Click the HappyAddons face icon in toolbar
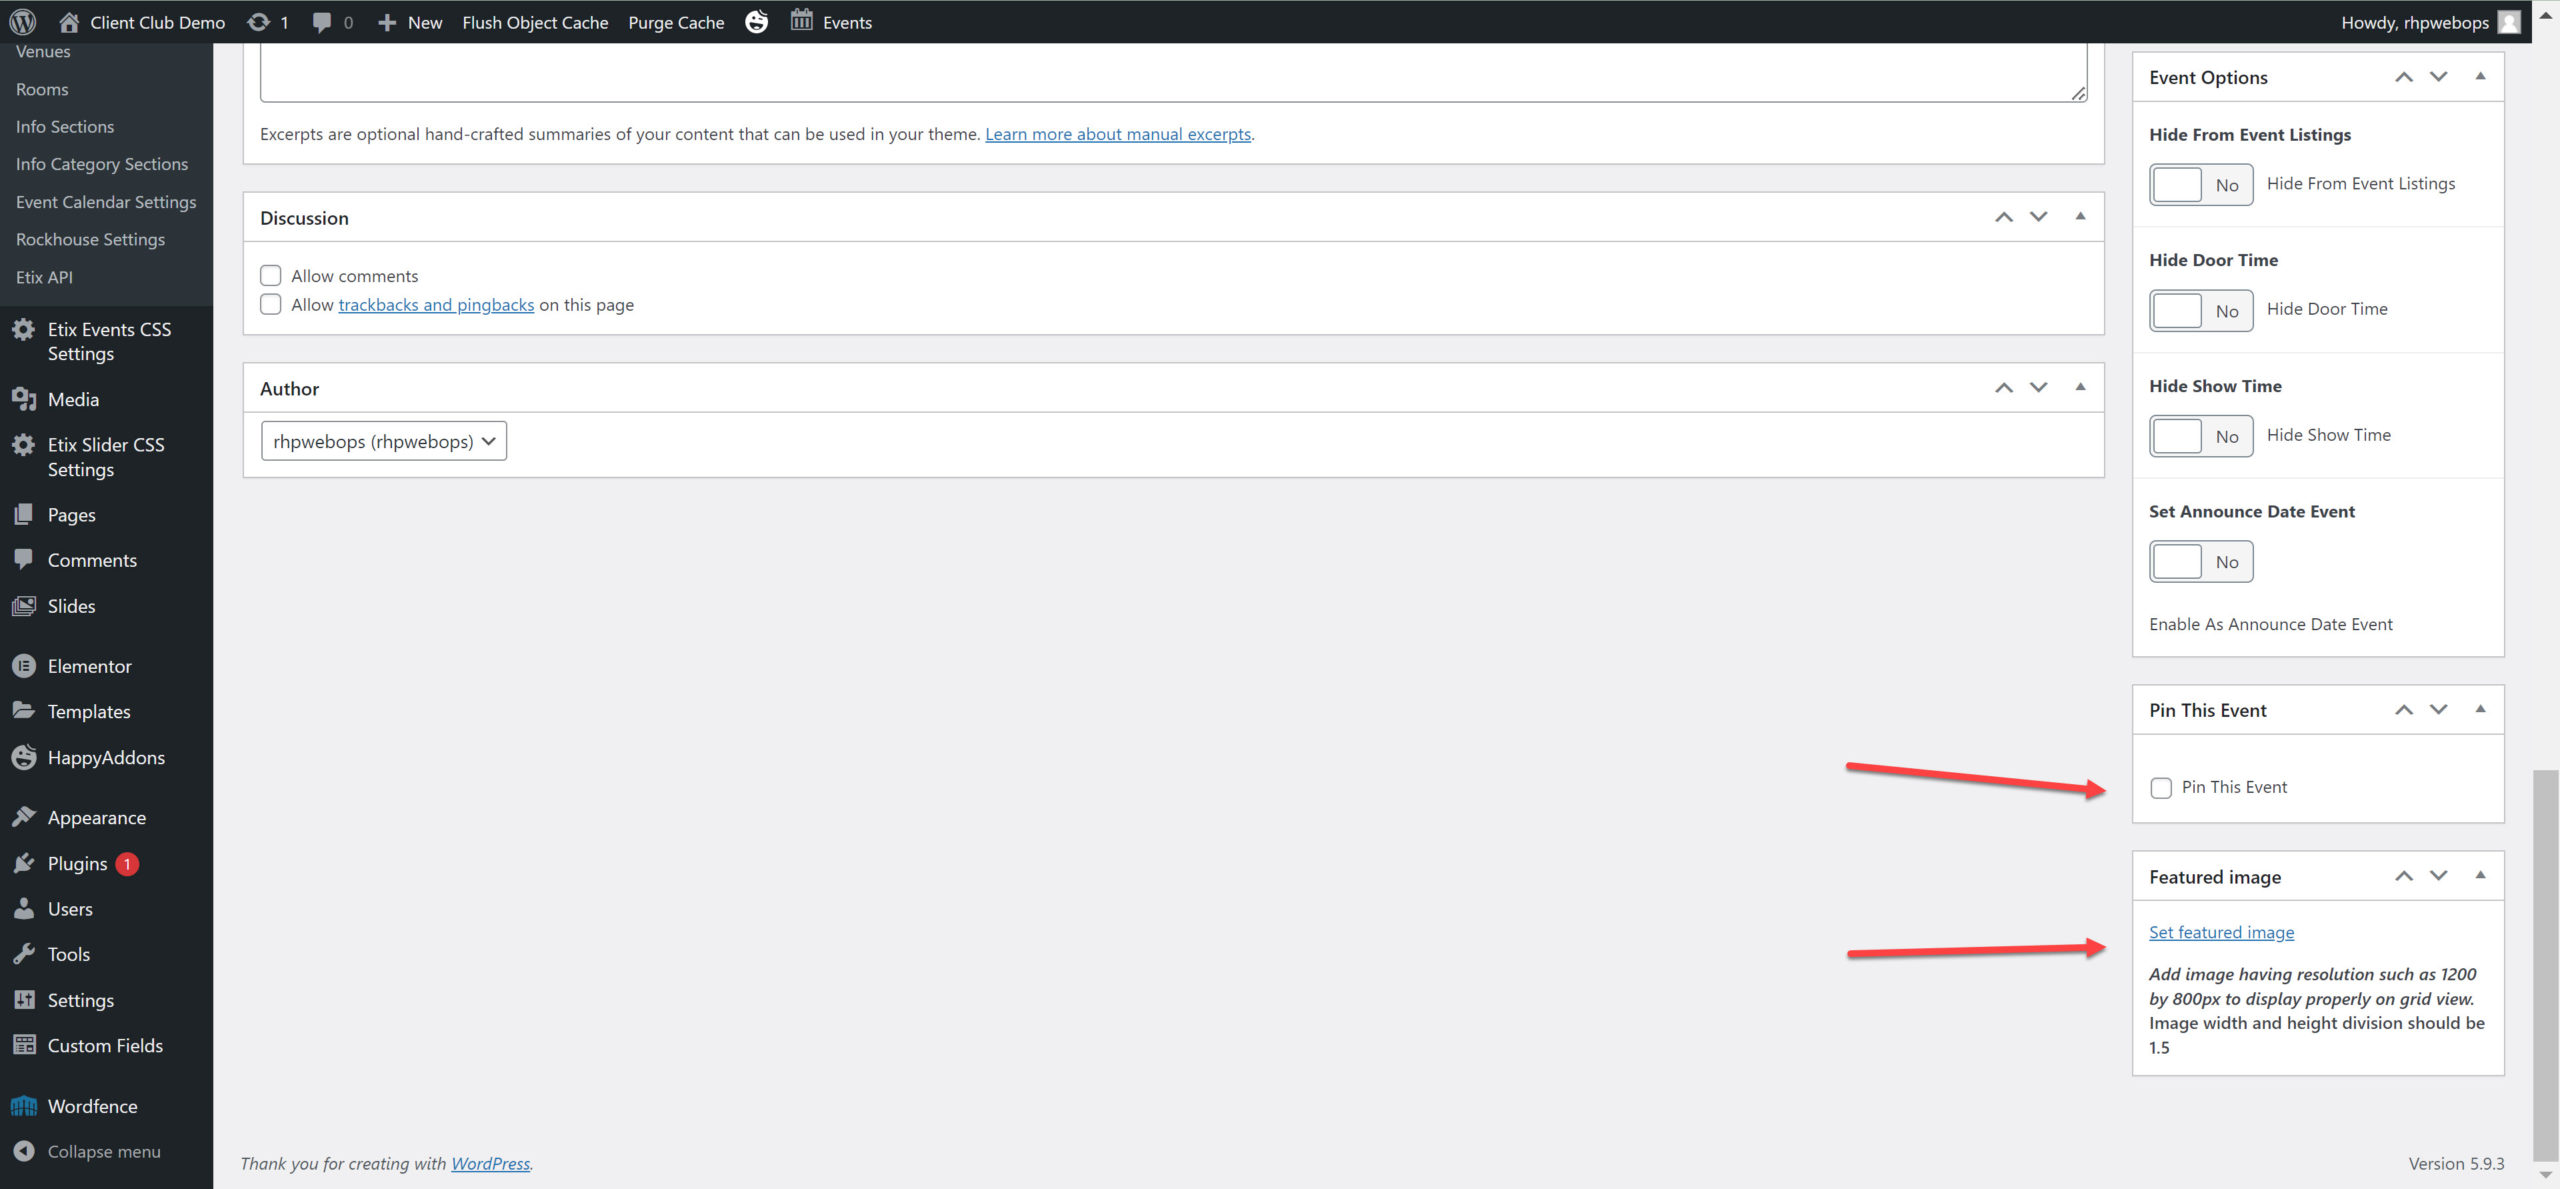Image resolution: width=2560 pixels, height=1189 pixels. click(x=757, y=22)
